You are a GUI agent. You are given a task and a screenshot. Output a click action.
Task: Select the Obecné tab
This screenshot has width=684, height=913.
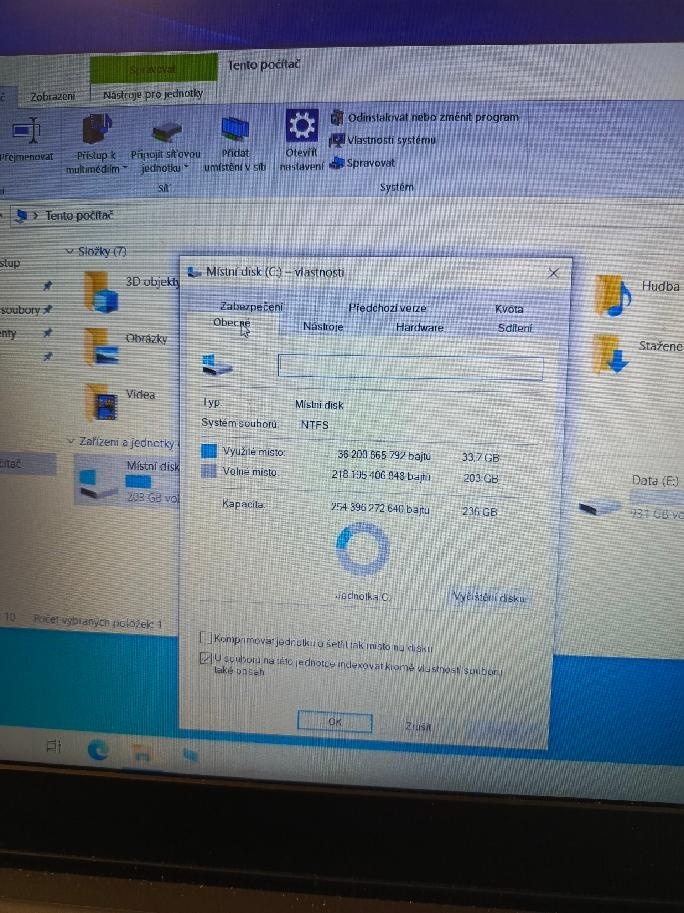click(x=232, y=323)
